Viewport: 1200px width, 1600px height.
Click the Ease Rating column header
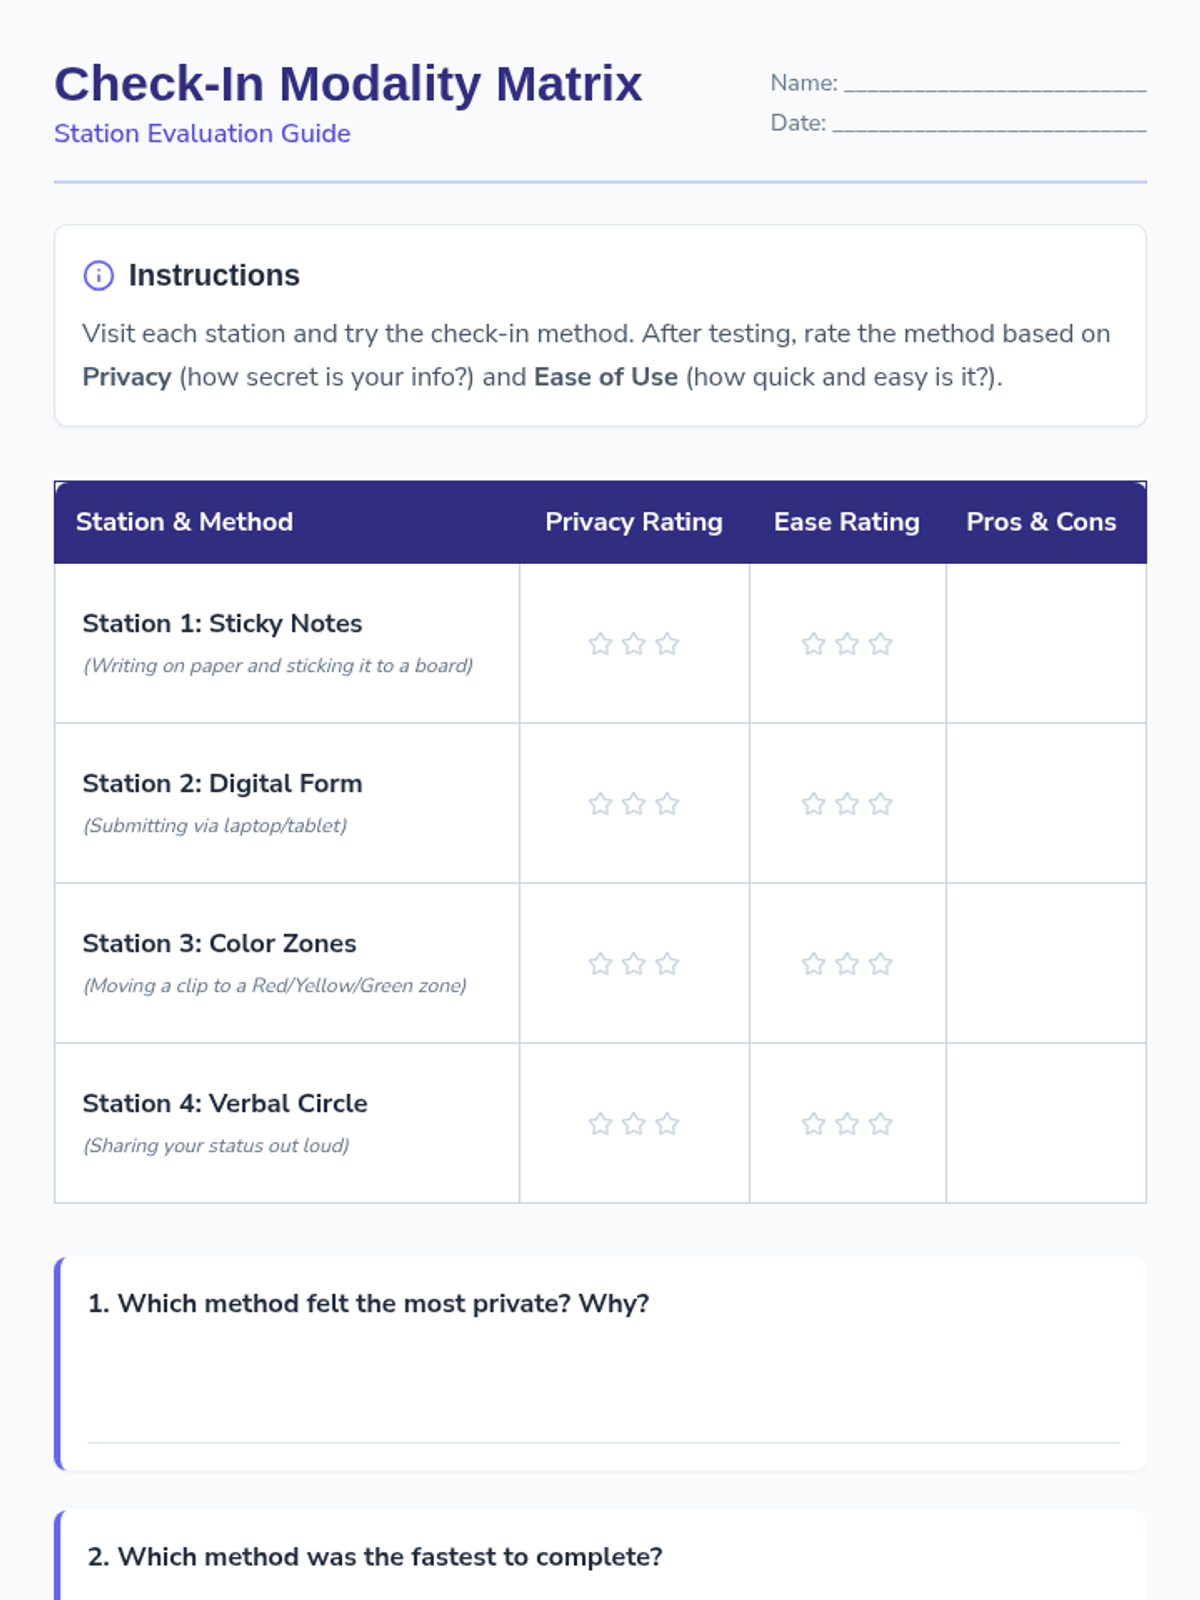pos(847,522)
